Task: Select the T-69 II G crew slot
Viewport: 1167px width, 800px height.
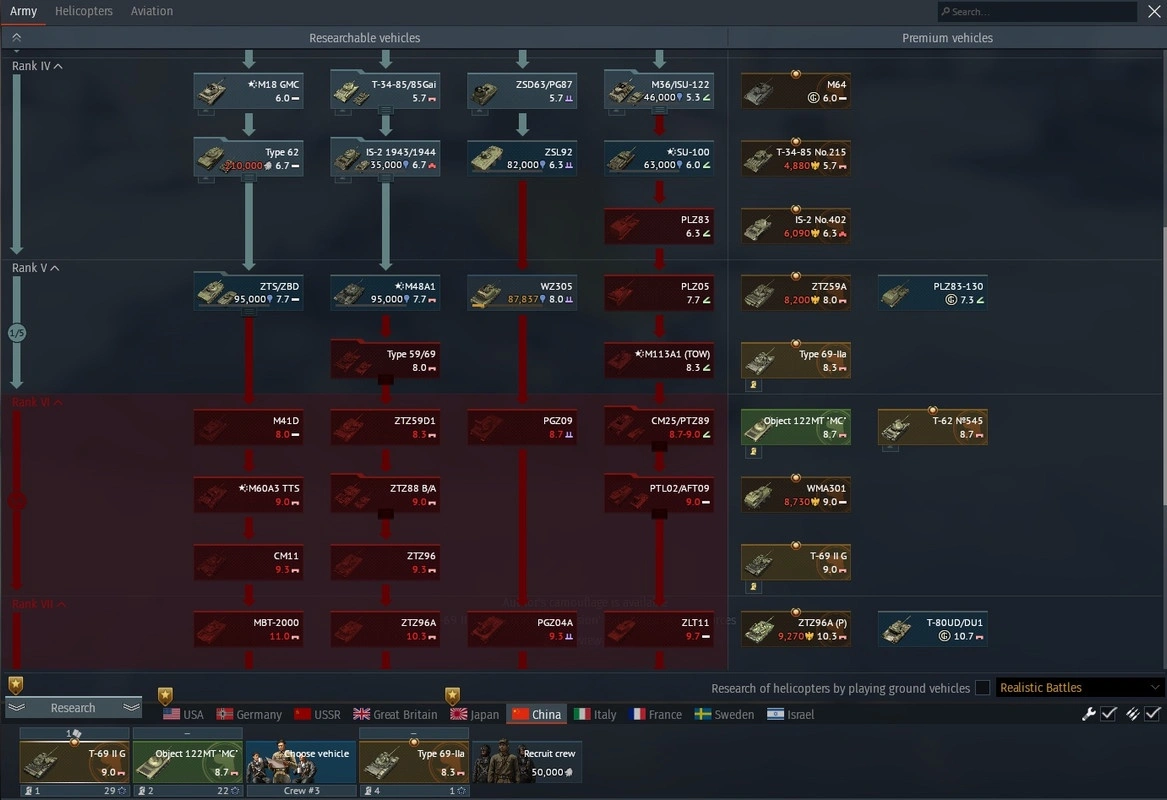Action: click(74, 762)
